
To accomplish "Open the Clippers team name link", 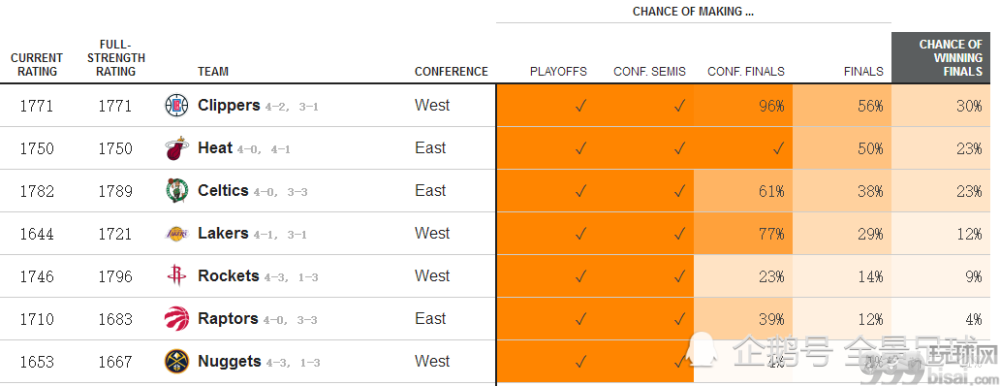I will [229, 105].
